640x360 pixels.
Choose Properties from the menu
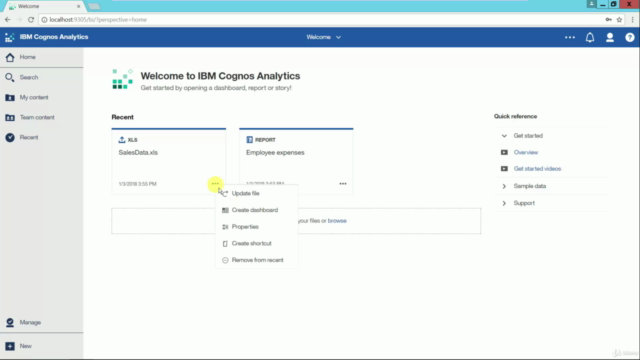pyautogui.click(x=257, y=227)
